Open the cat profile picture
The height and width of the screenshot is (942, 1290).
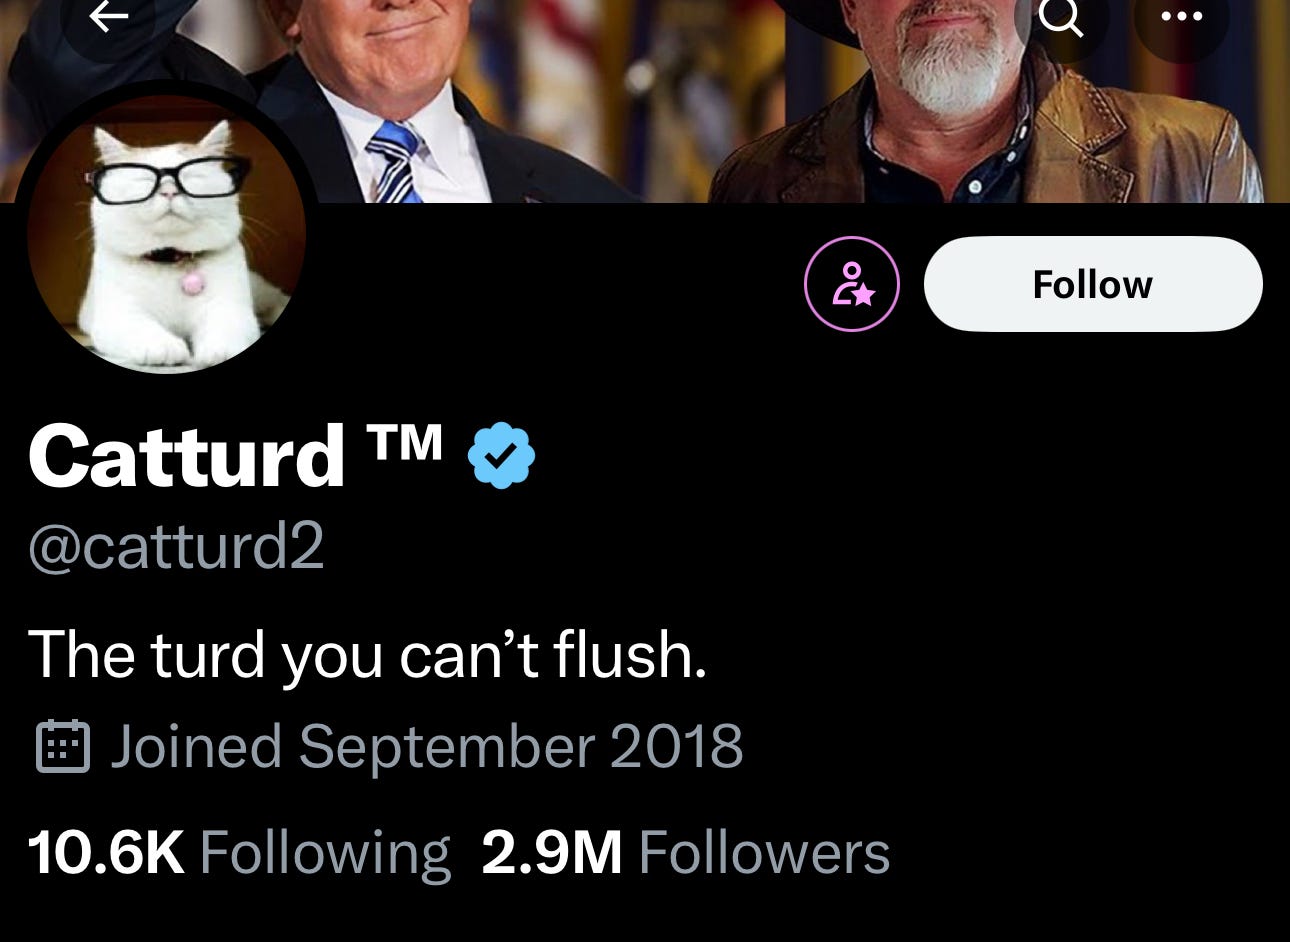166,234
